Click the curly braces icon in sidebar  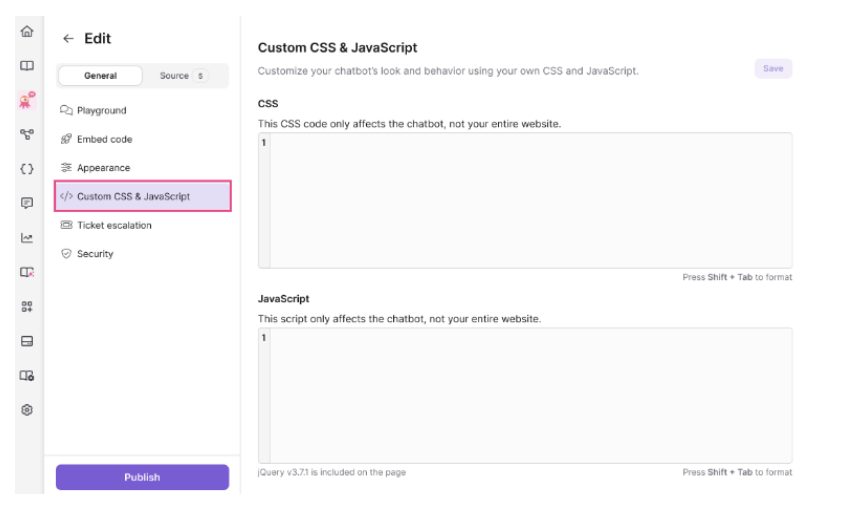click(x=28, y=169)
